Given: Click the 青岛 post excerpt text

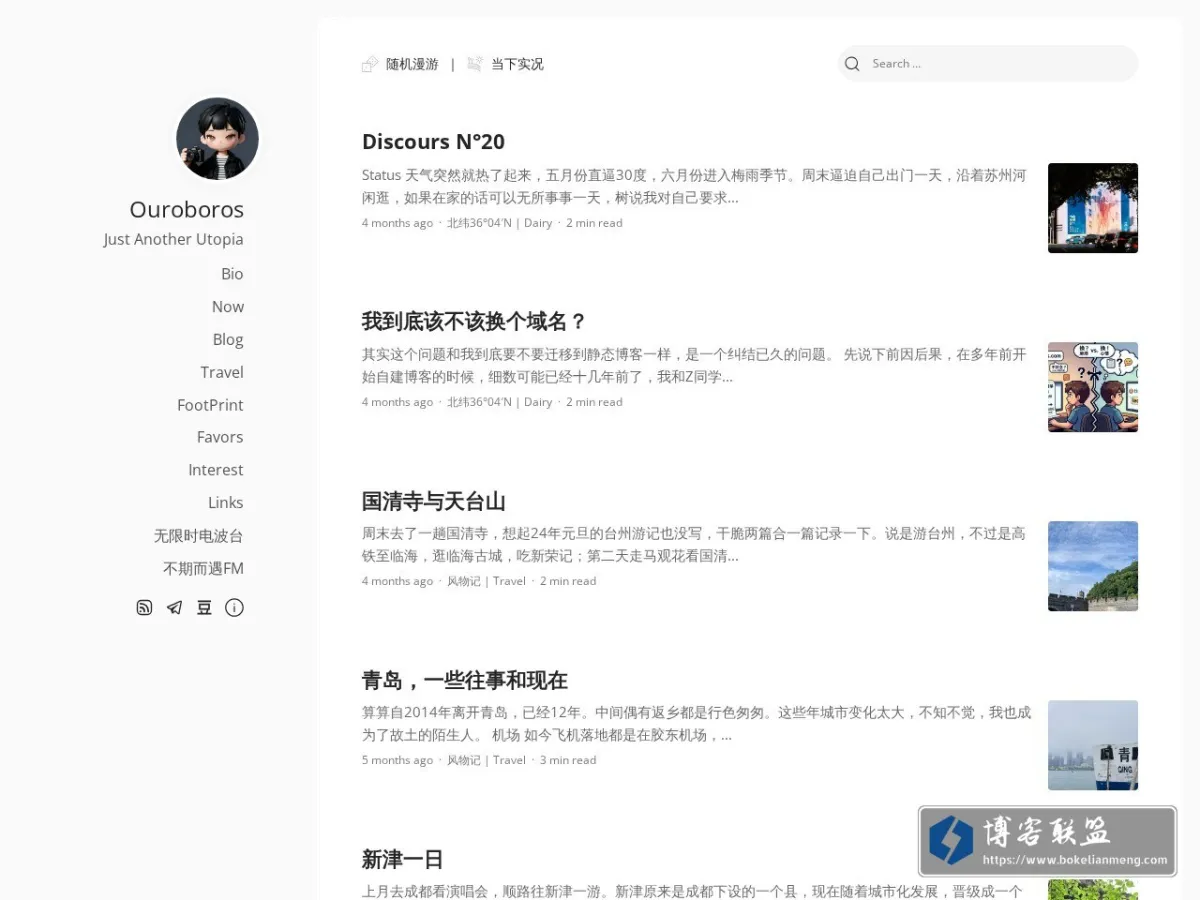Looking at the screenshot, I should [x=696, y=723].
